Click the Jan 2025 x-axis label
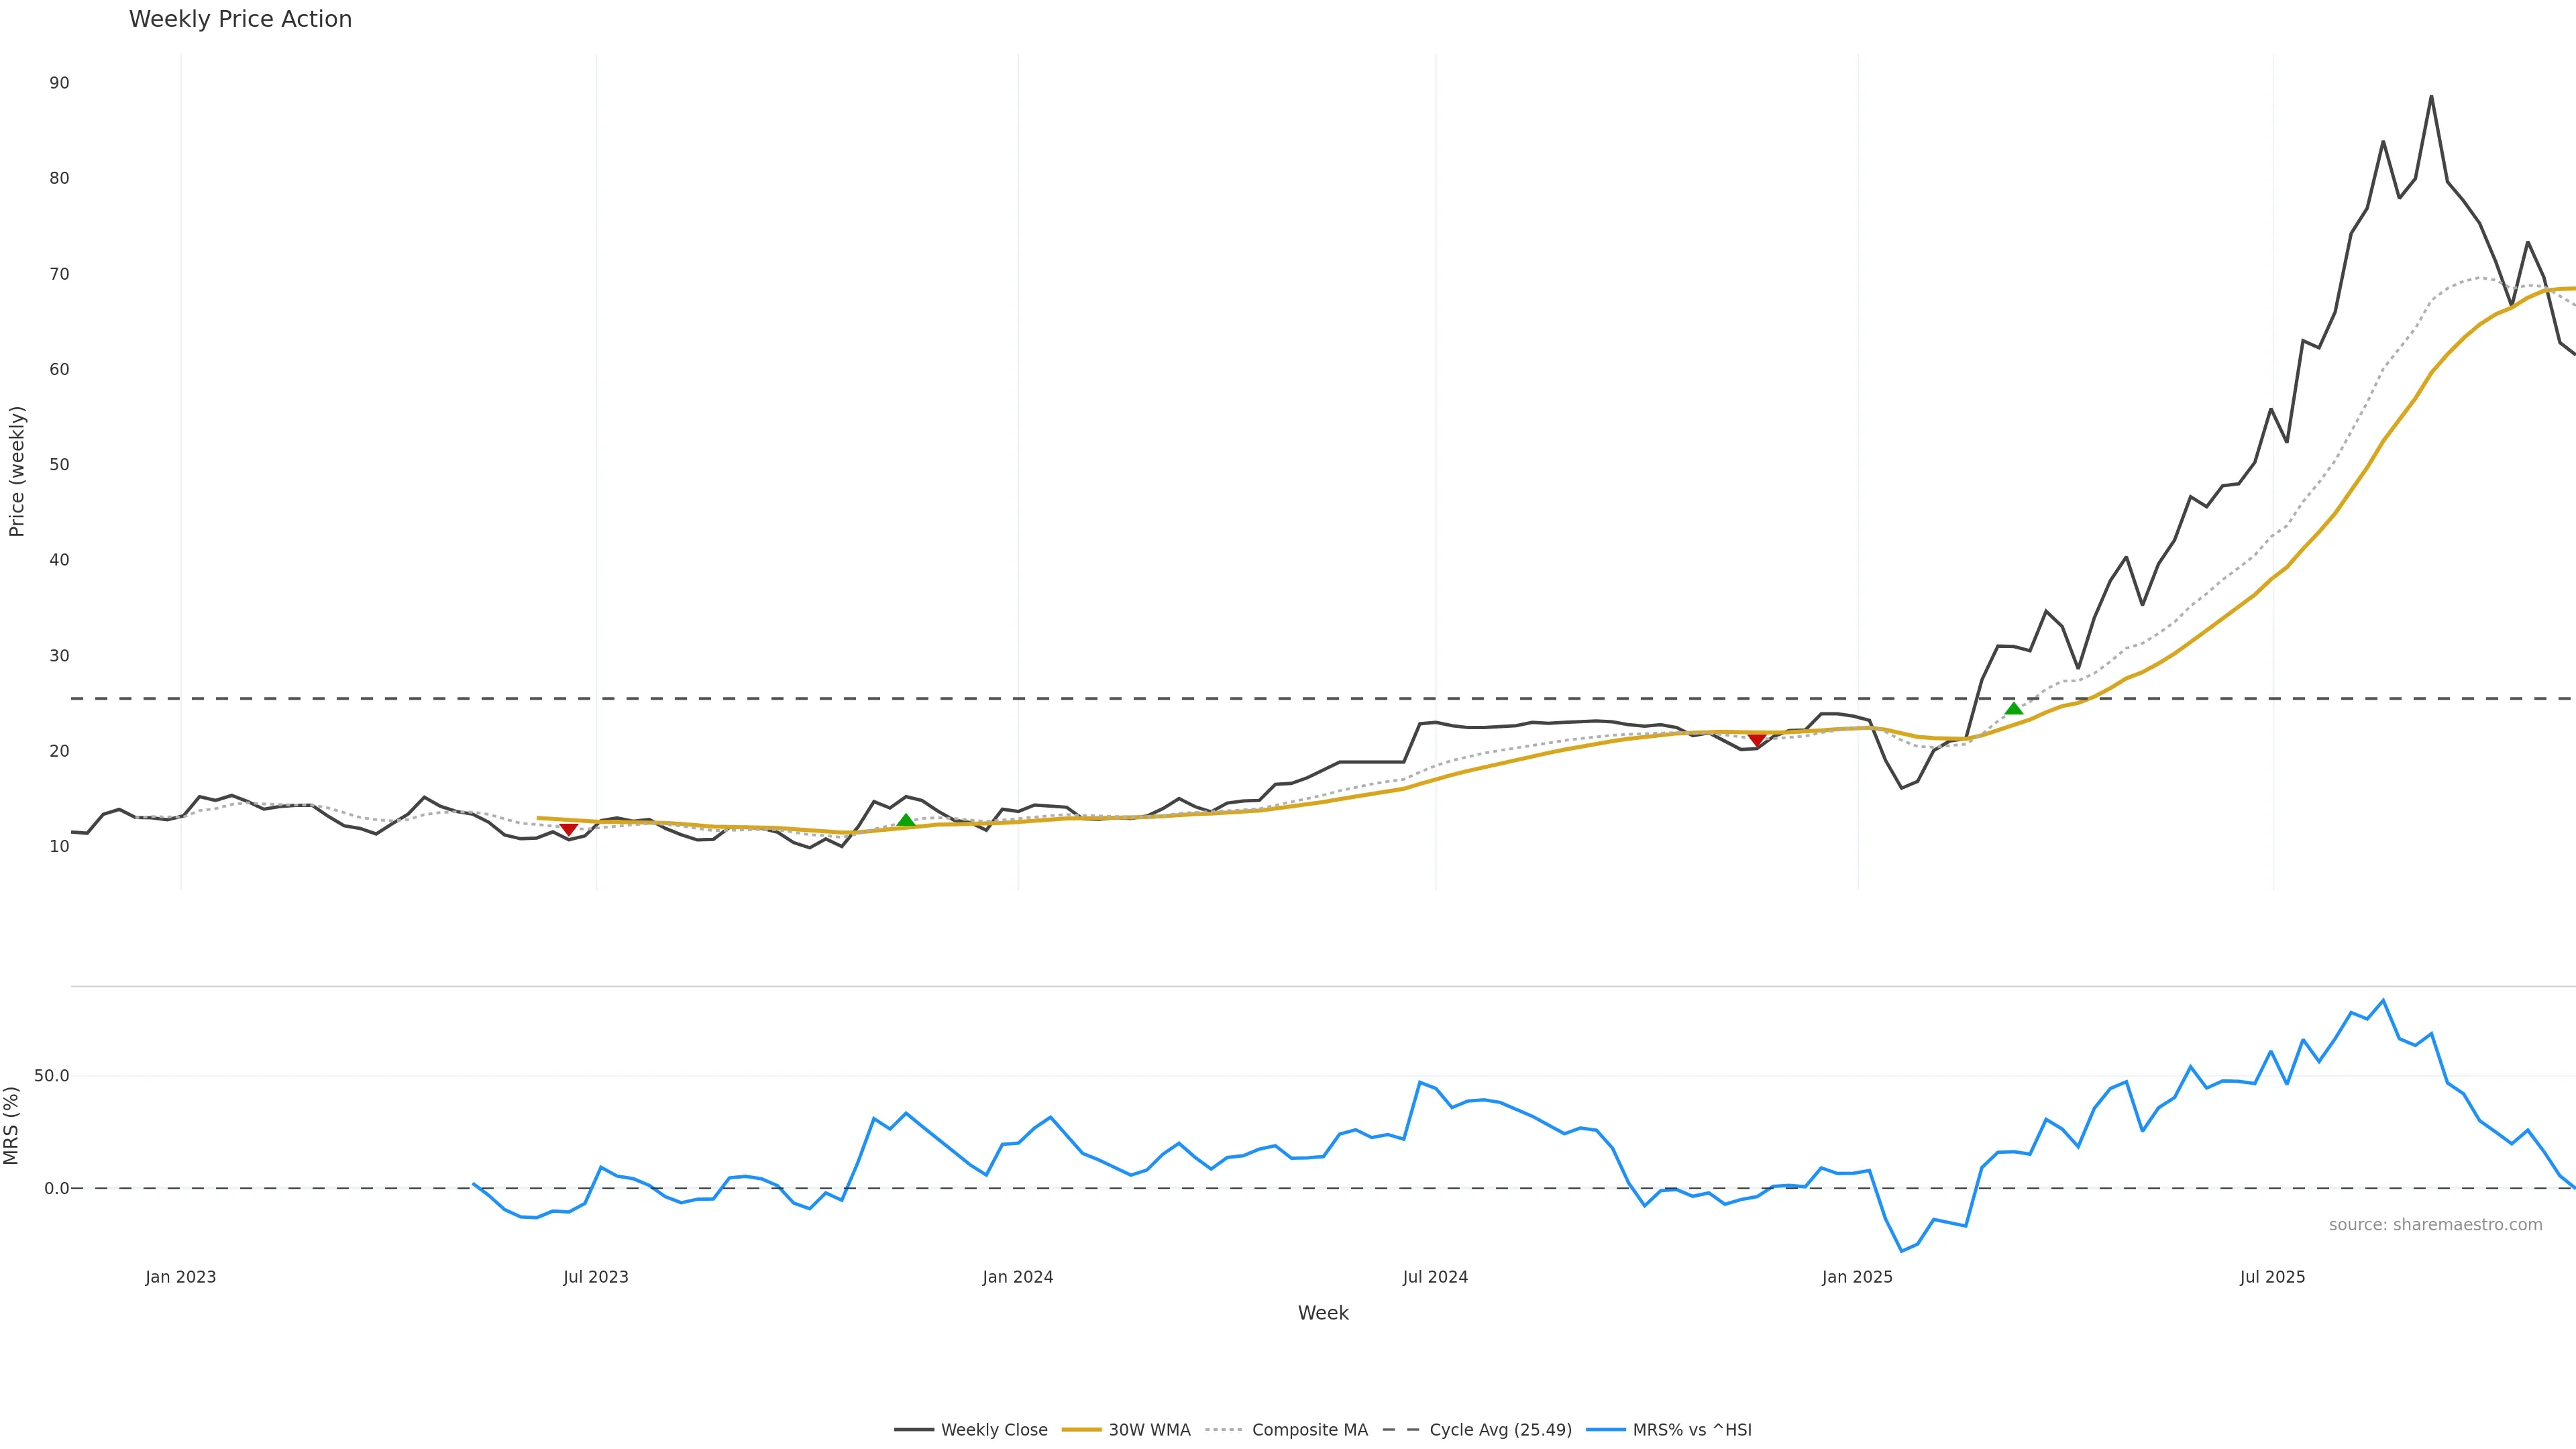The image size is (2576, 1449). (1857, 1277)
